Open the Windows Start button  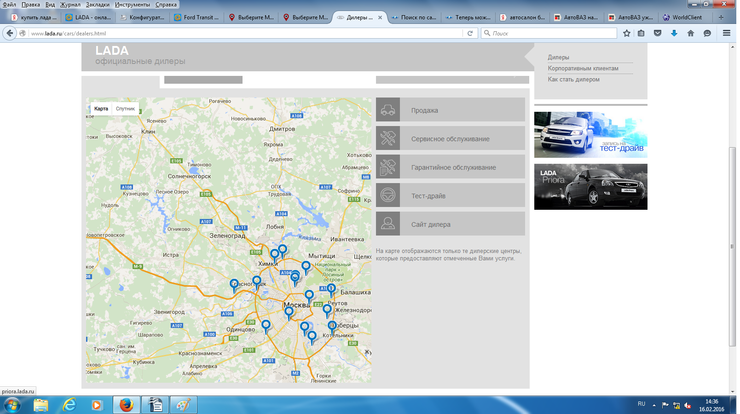[x=12, y=405]
